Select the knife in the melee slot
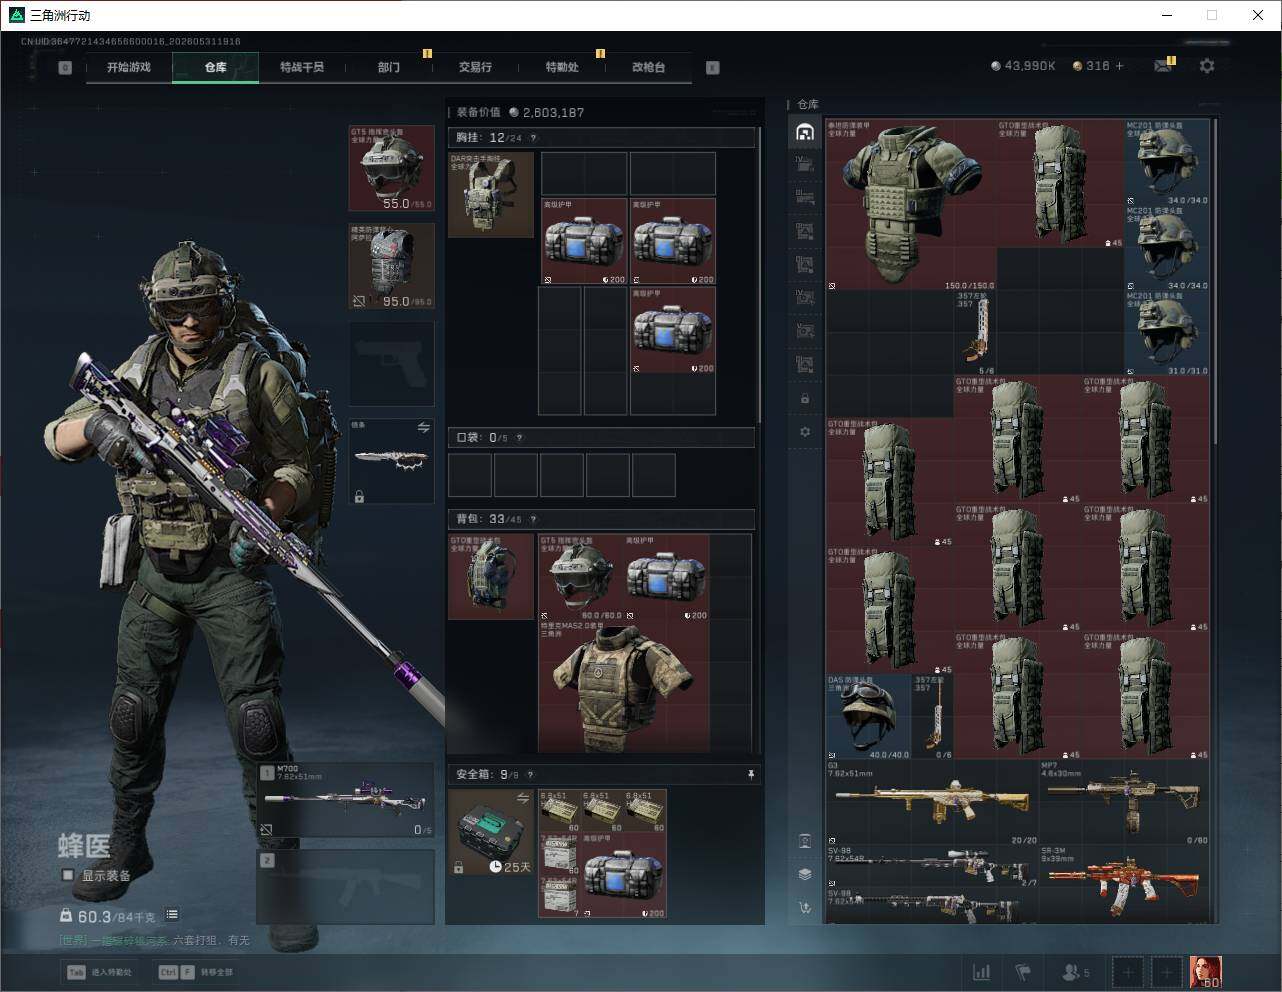Viewport: 1282px width, 992px height. pos(391,461)
